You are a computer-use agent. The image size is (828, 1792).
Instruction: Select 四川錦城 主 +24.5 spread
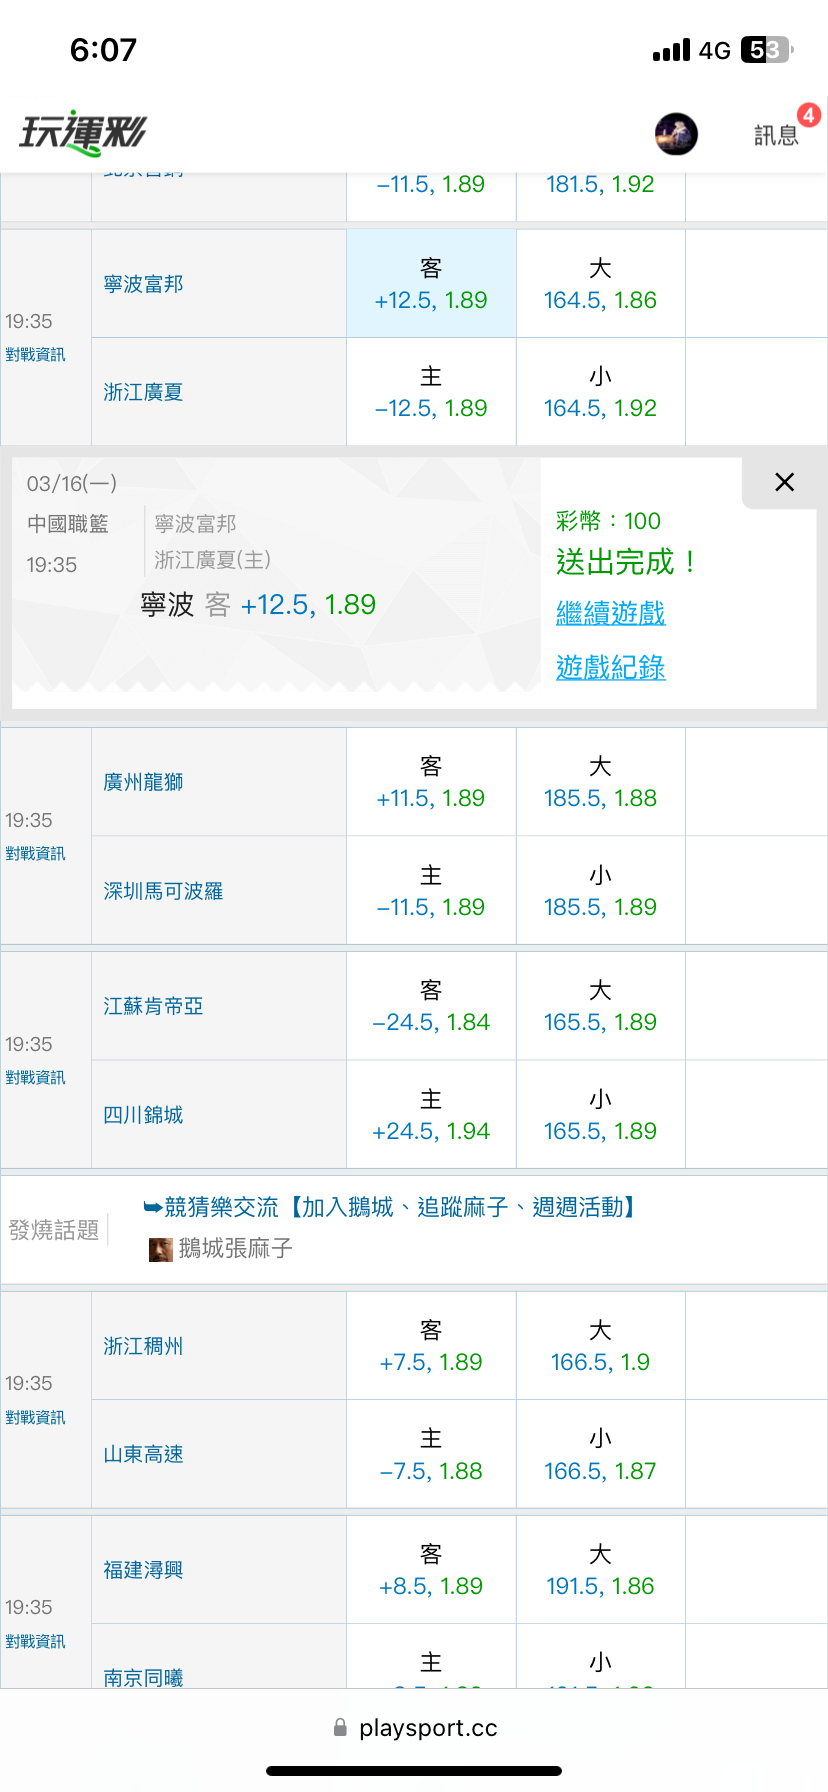coord(431,1116)
